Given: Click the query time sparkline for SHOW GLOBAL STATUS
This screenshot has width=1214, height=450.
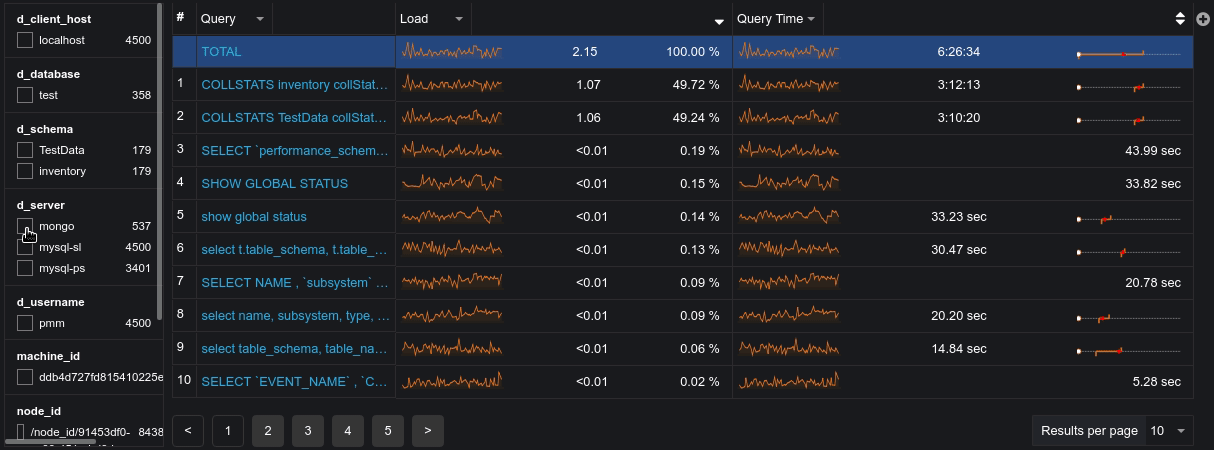Looking at the screenshot, I should click(x=788, y=184).
